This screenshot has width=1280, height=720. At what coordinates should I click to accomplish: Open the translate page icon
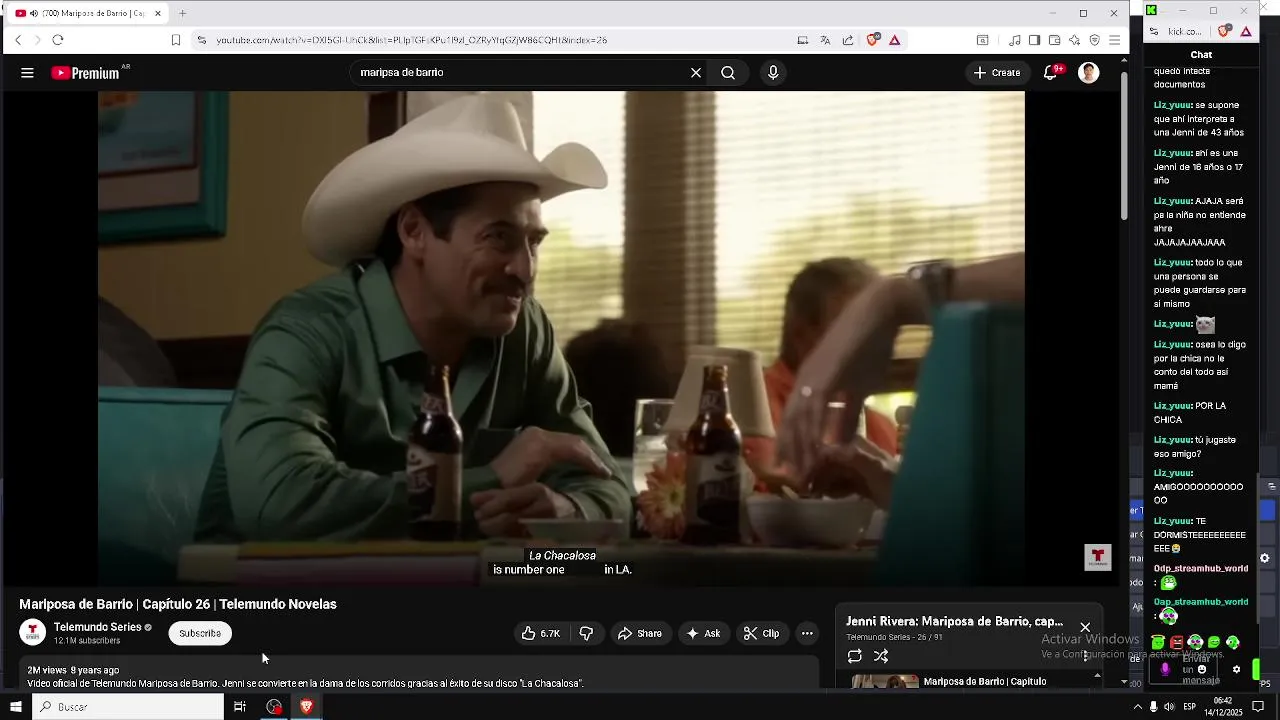click(x=825, y=40)
